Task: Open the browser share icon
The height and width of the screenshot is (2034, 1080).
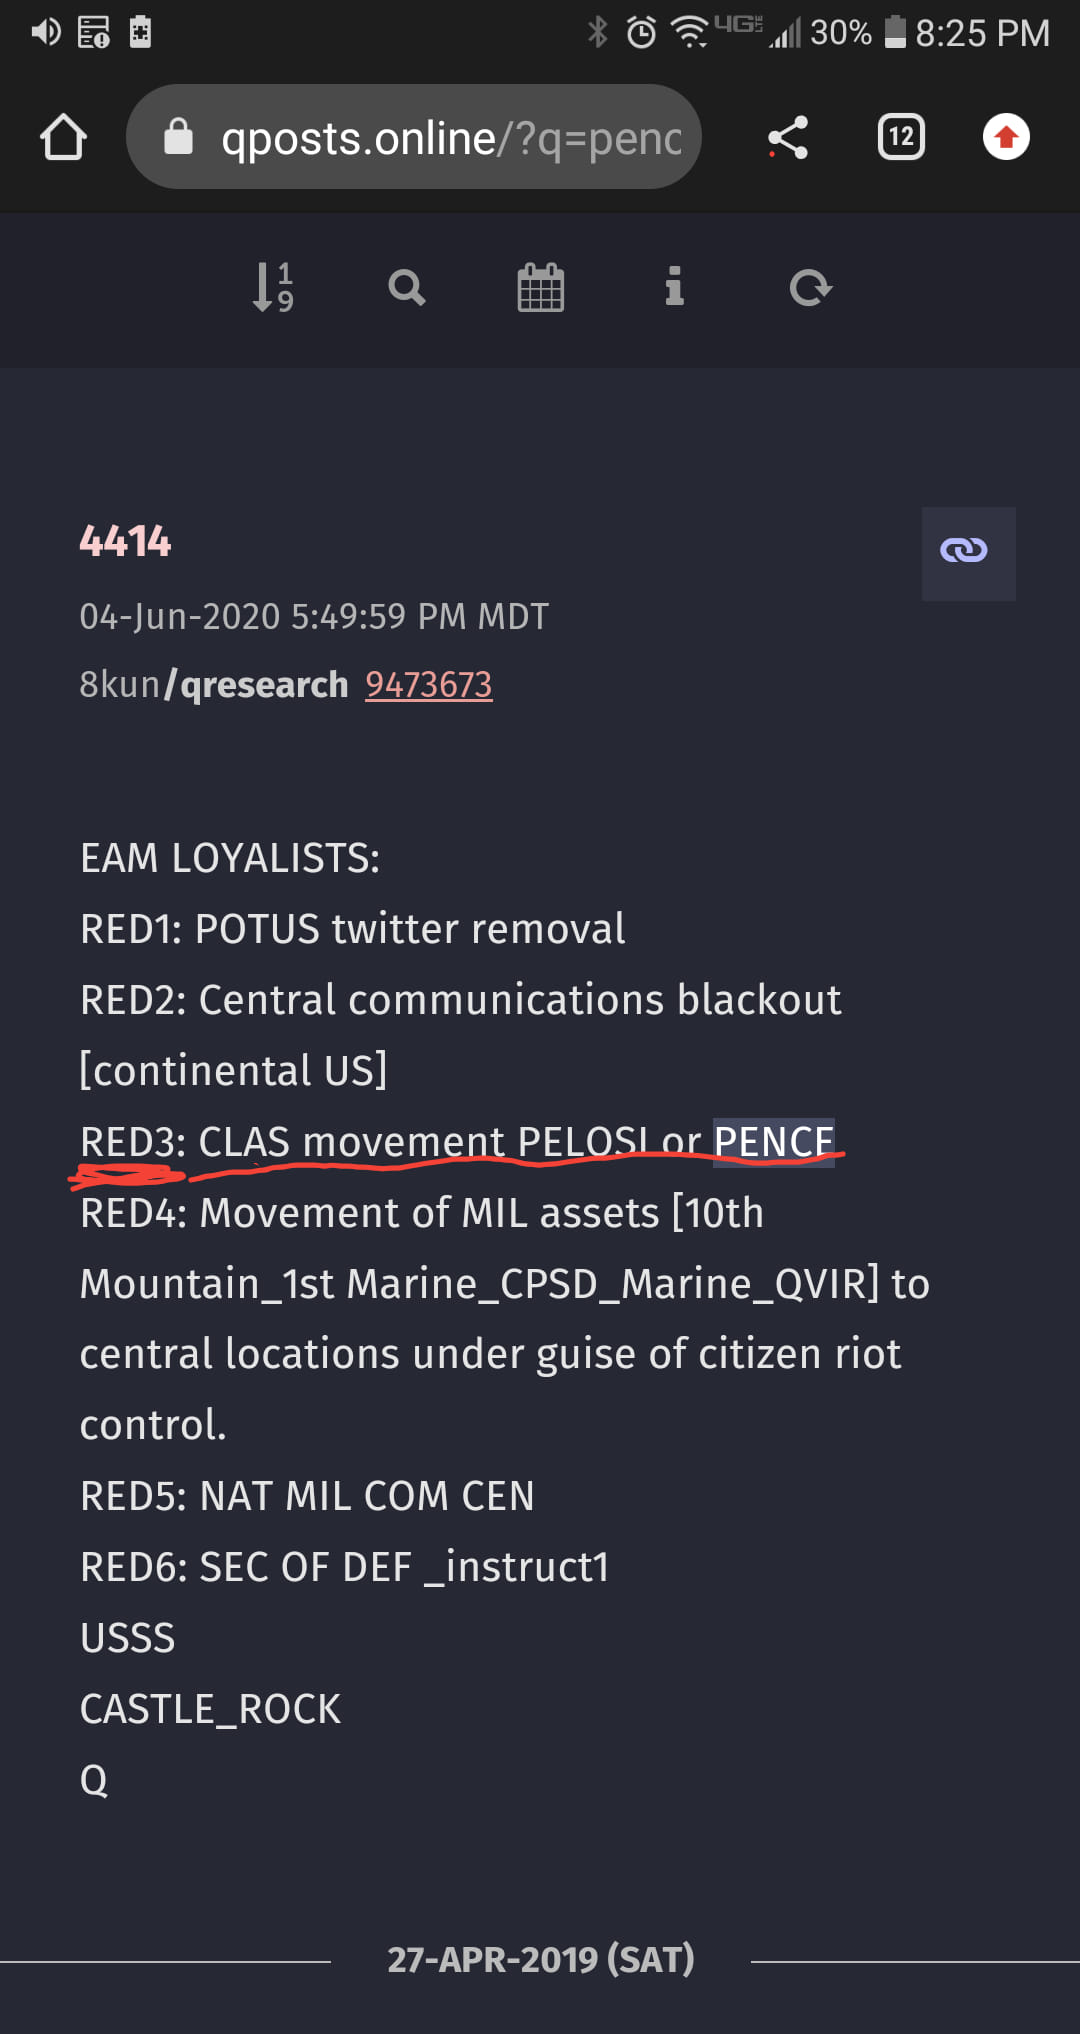Action: point(788,137)
